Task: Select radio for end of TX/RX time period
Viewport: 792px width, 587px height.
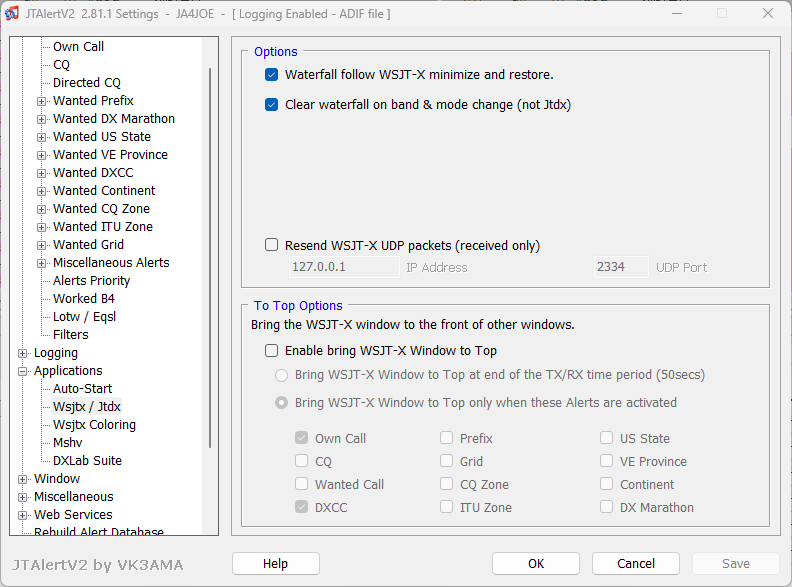Action: coord(281,375)
